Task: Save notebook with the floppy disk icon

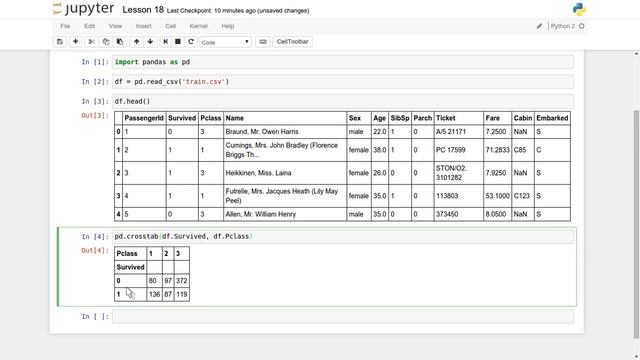Action: coord(60,42)
